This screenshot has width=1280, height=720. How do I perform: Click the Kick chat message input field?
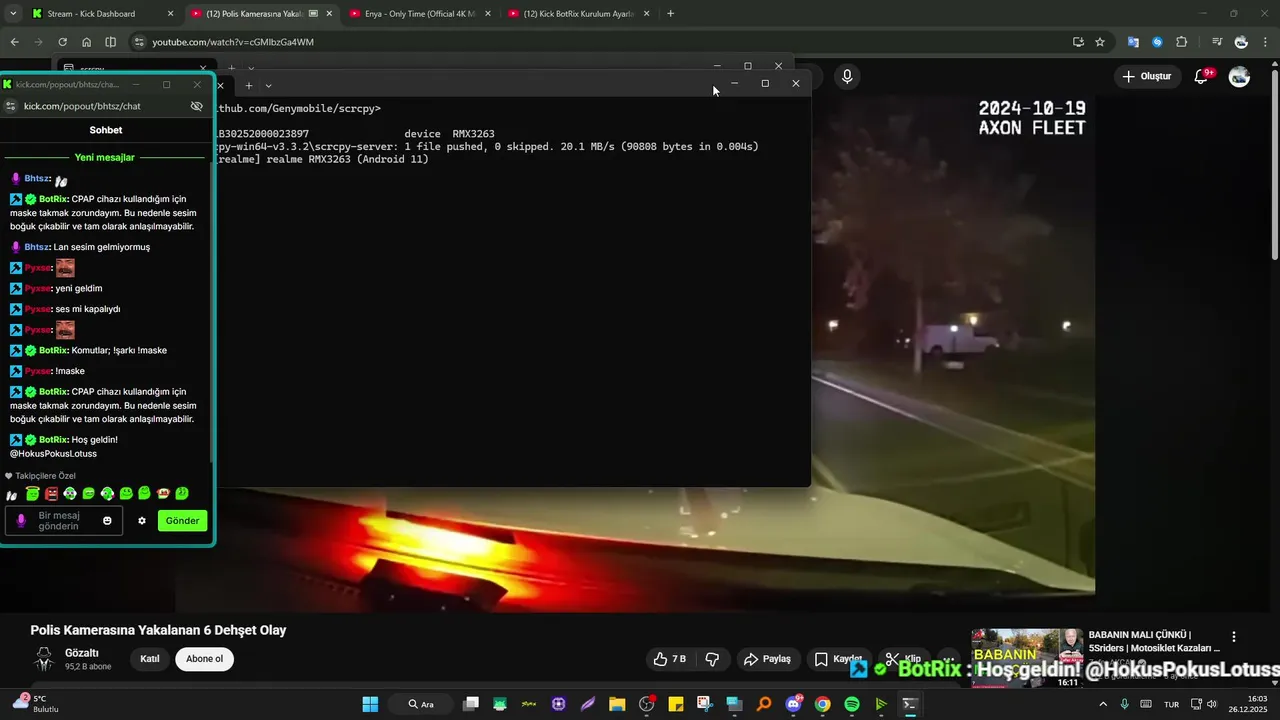(63, 521)
